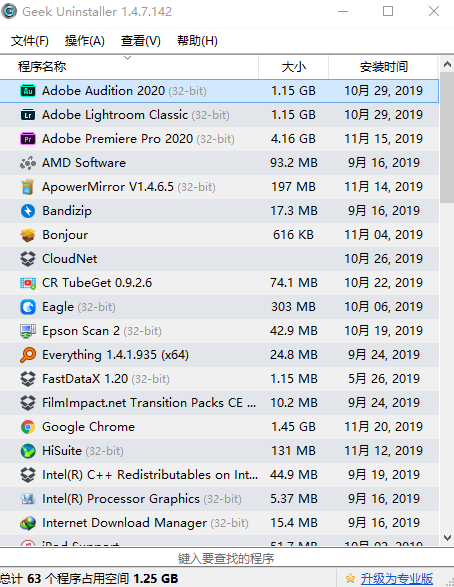Select the Bonjour entry name

pos(65,235)
